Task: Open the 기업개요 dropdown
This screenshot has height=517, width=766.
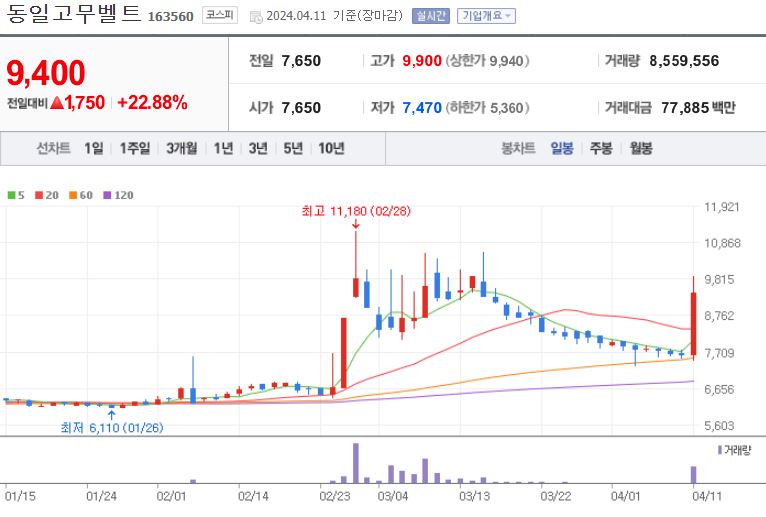Action: [486, 16]
